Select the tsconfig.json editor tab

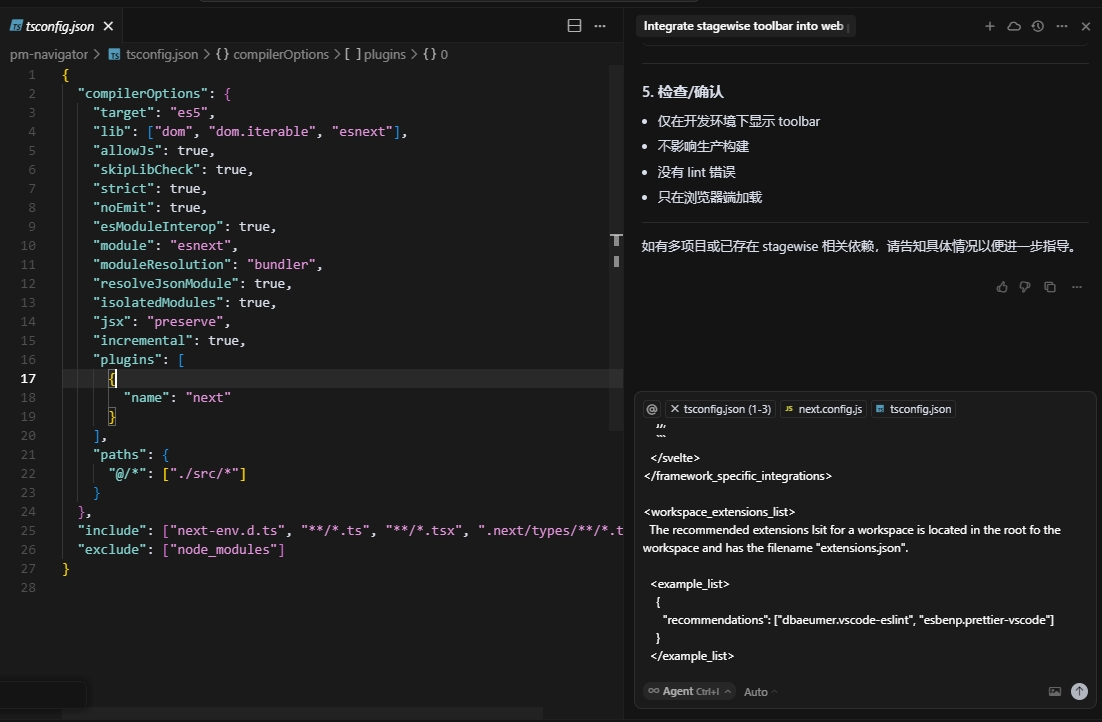tap(60, 26)
